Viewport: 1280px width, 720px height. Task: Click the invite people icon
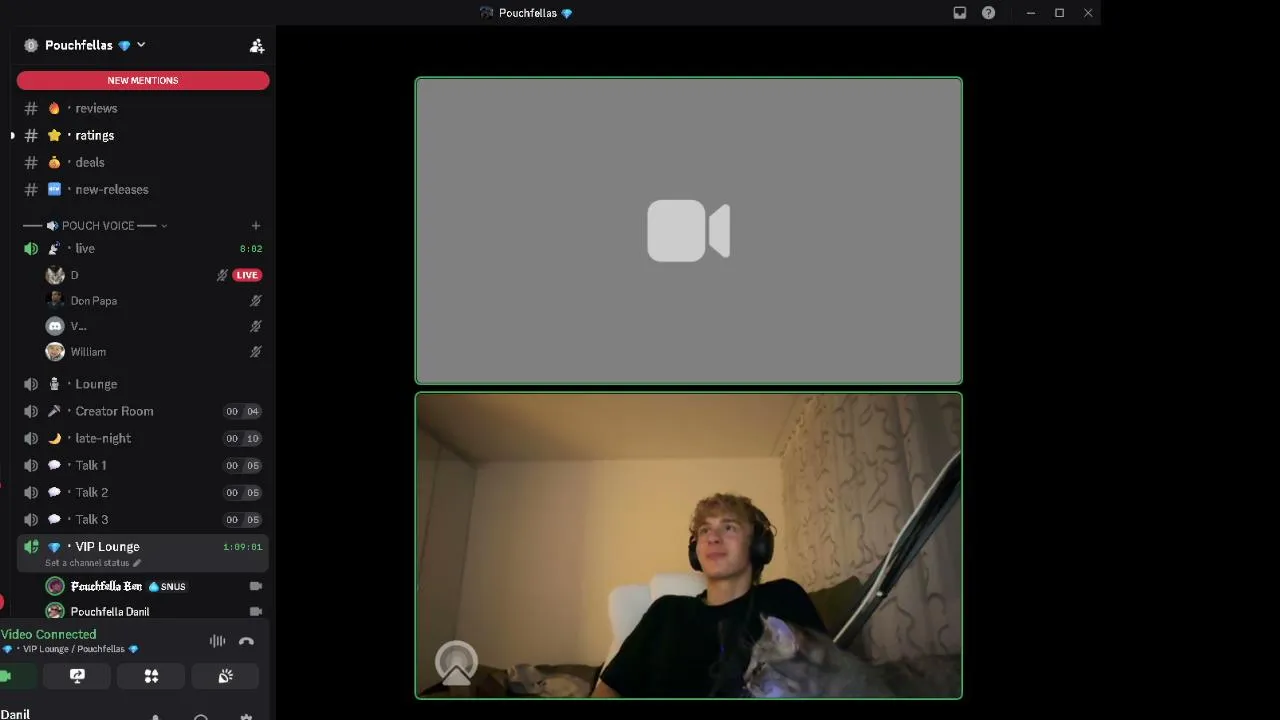click(257, 45)
